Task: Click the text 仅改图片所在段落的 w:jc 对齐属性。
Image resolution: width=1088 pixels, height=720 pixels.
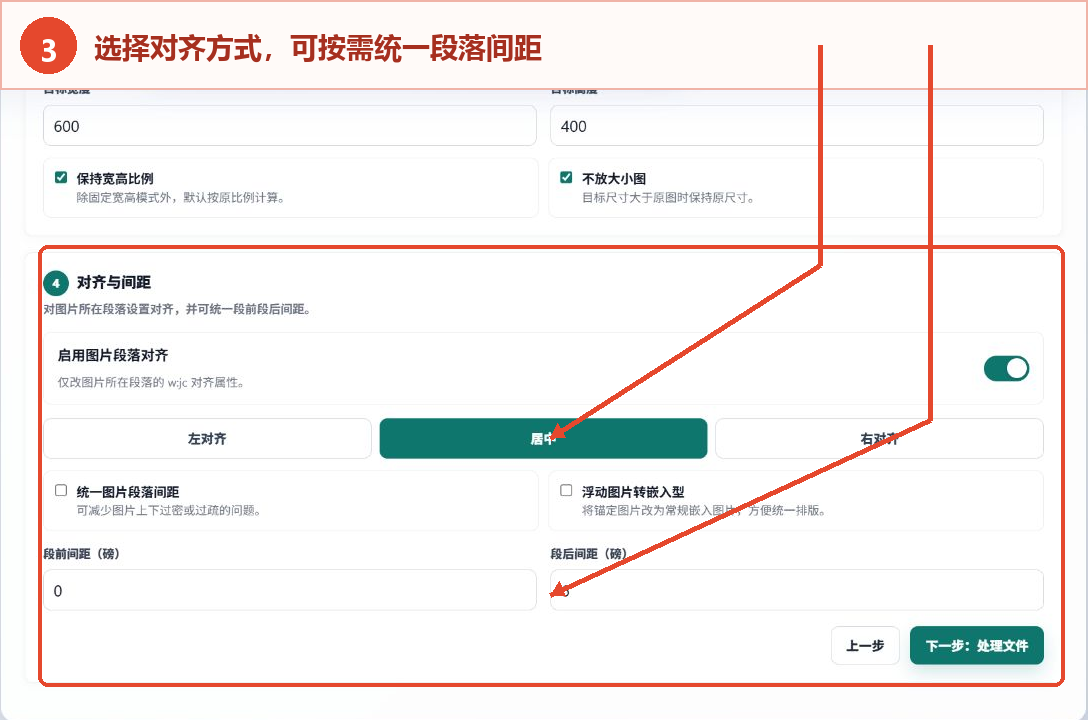Action: (x=151, y=382)
